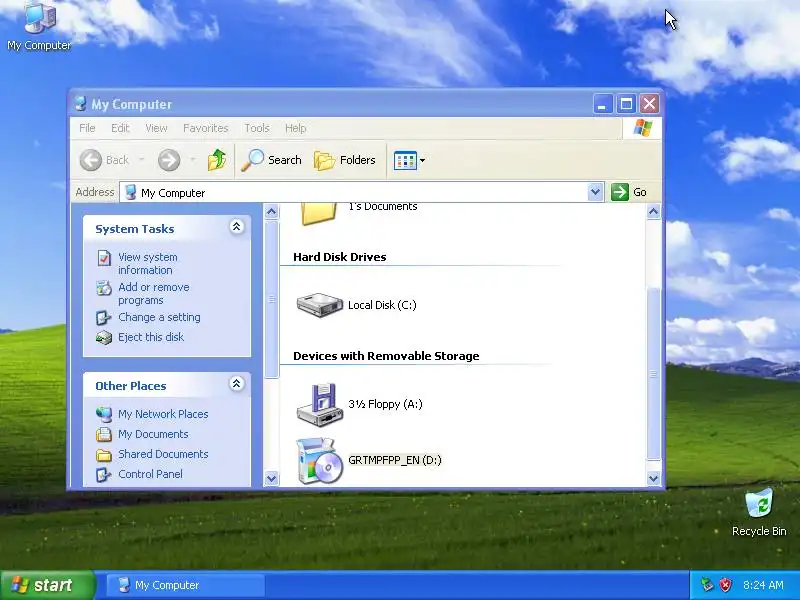Open the Shared Documents link
800x600 pixels.
point(163,454)
